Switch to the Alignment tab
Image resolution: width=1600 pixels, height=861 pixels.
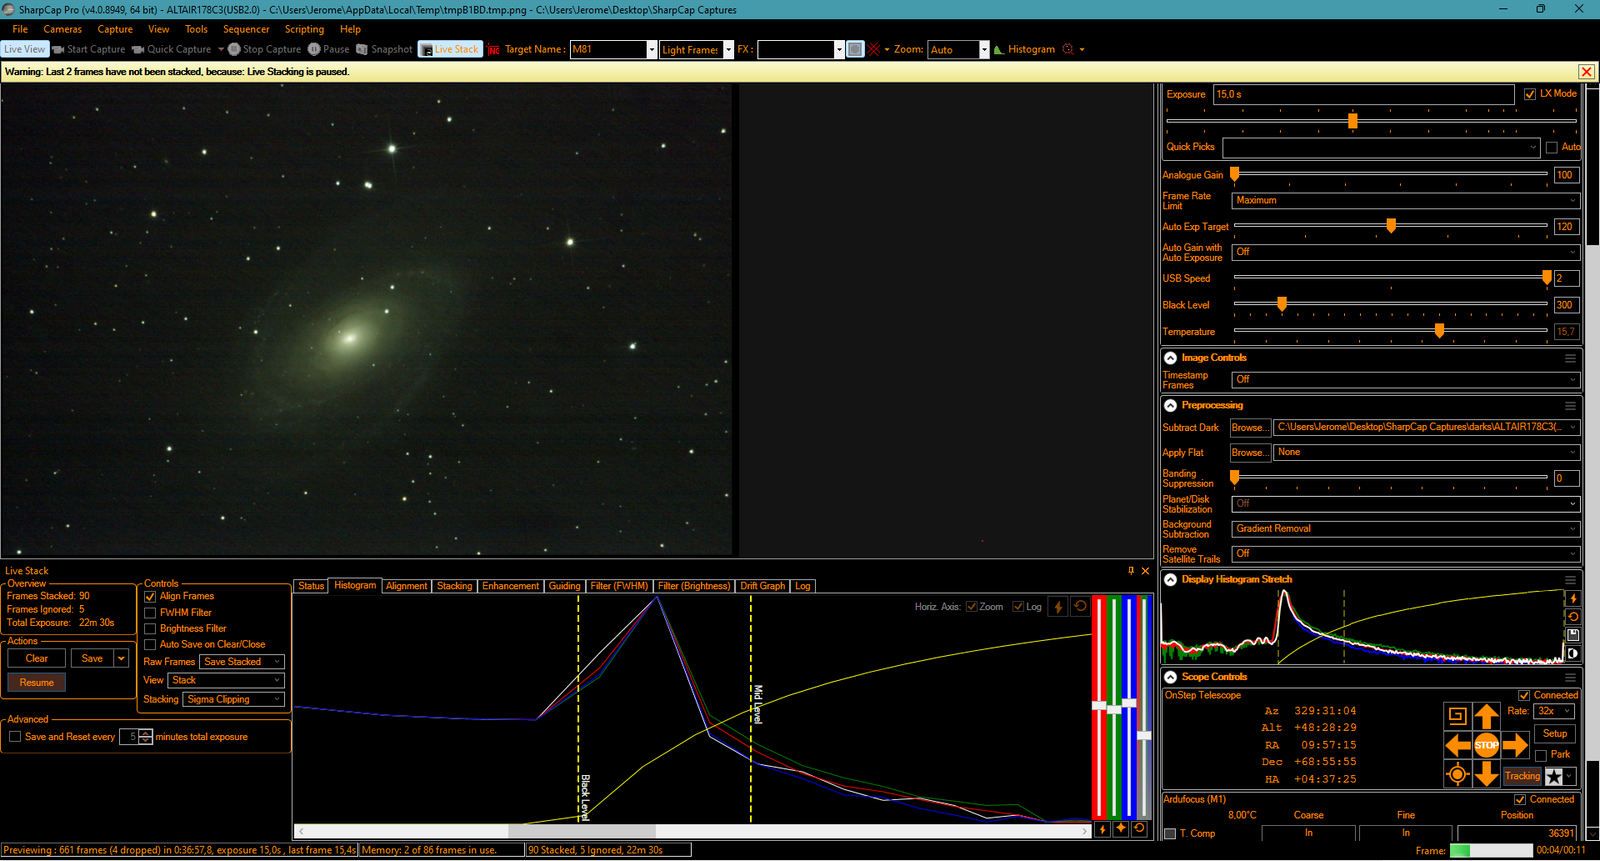(406, 586)
